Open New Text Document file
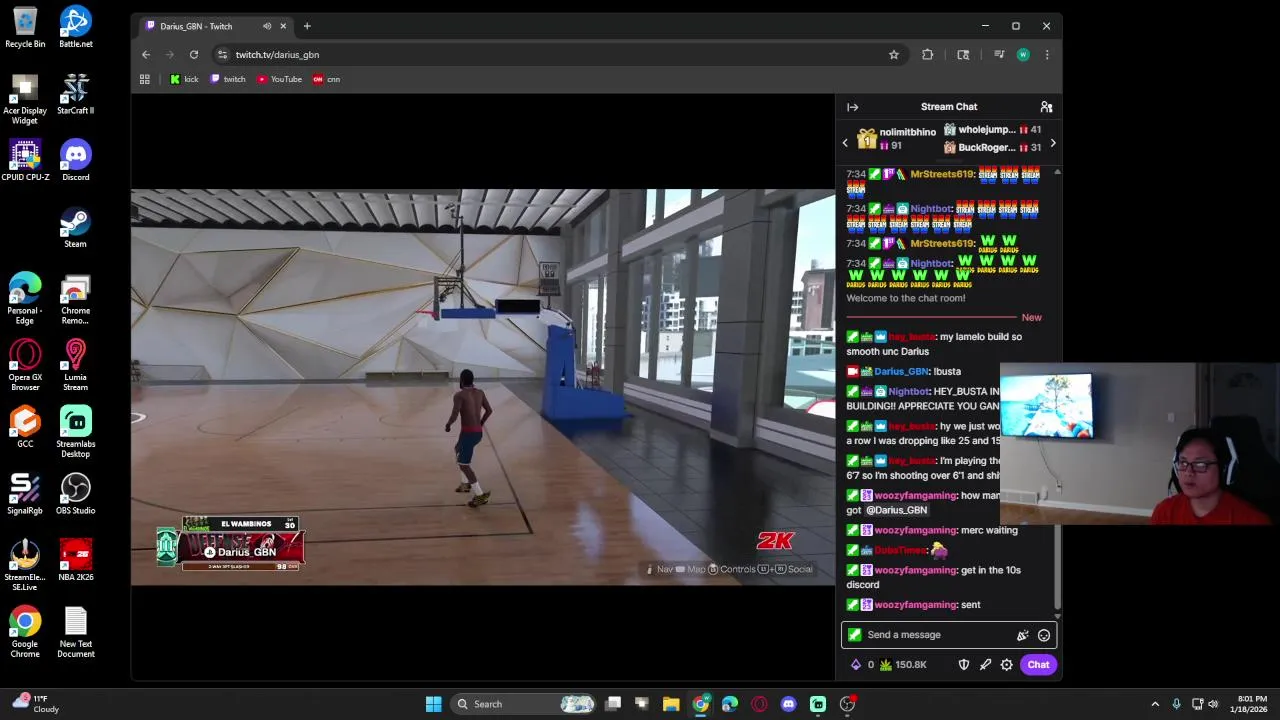1280x720 pixels. (x=75, y=632)
